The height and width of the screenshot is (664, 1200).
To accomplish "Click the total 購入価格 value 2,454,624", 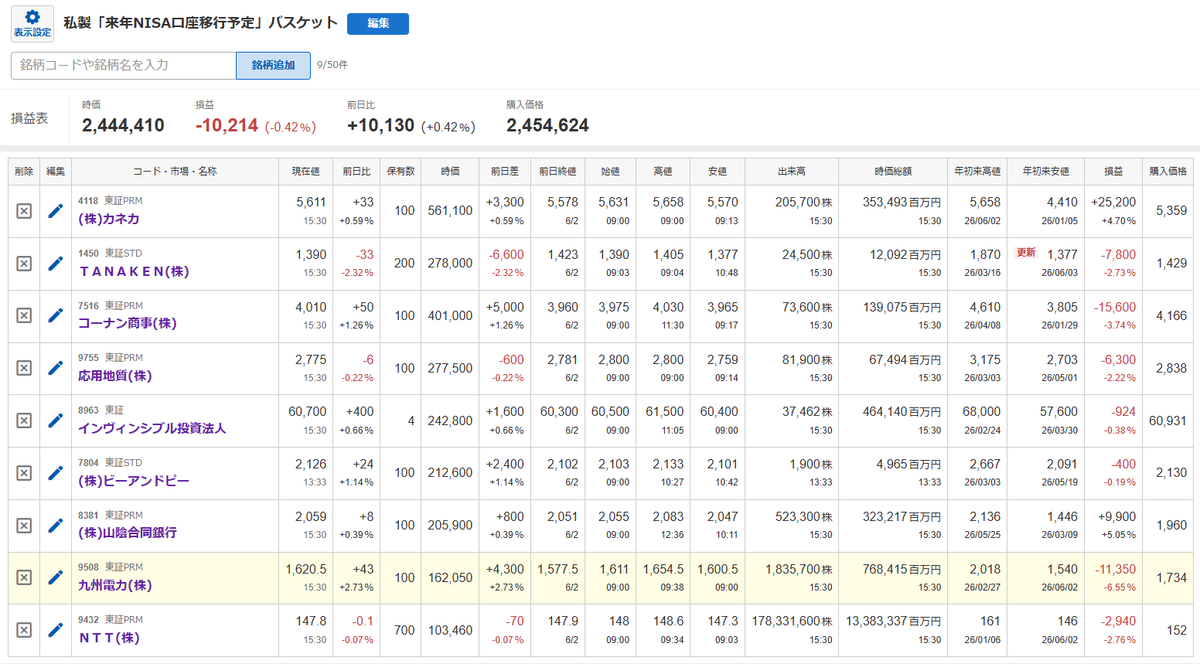I will [x=547, y=125].
